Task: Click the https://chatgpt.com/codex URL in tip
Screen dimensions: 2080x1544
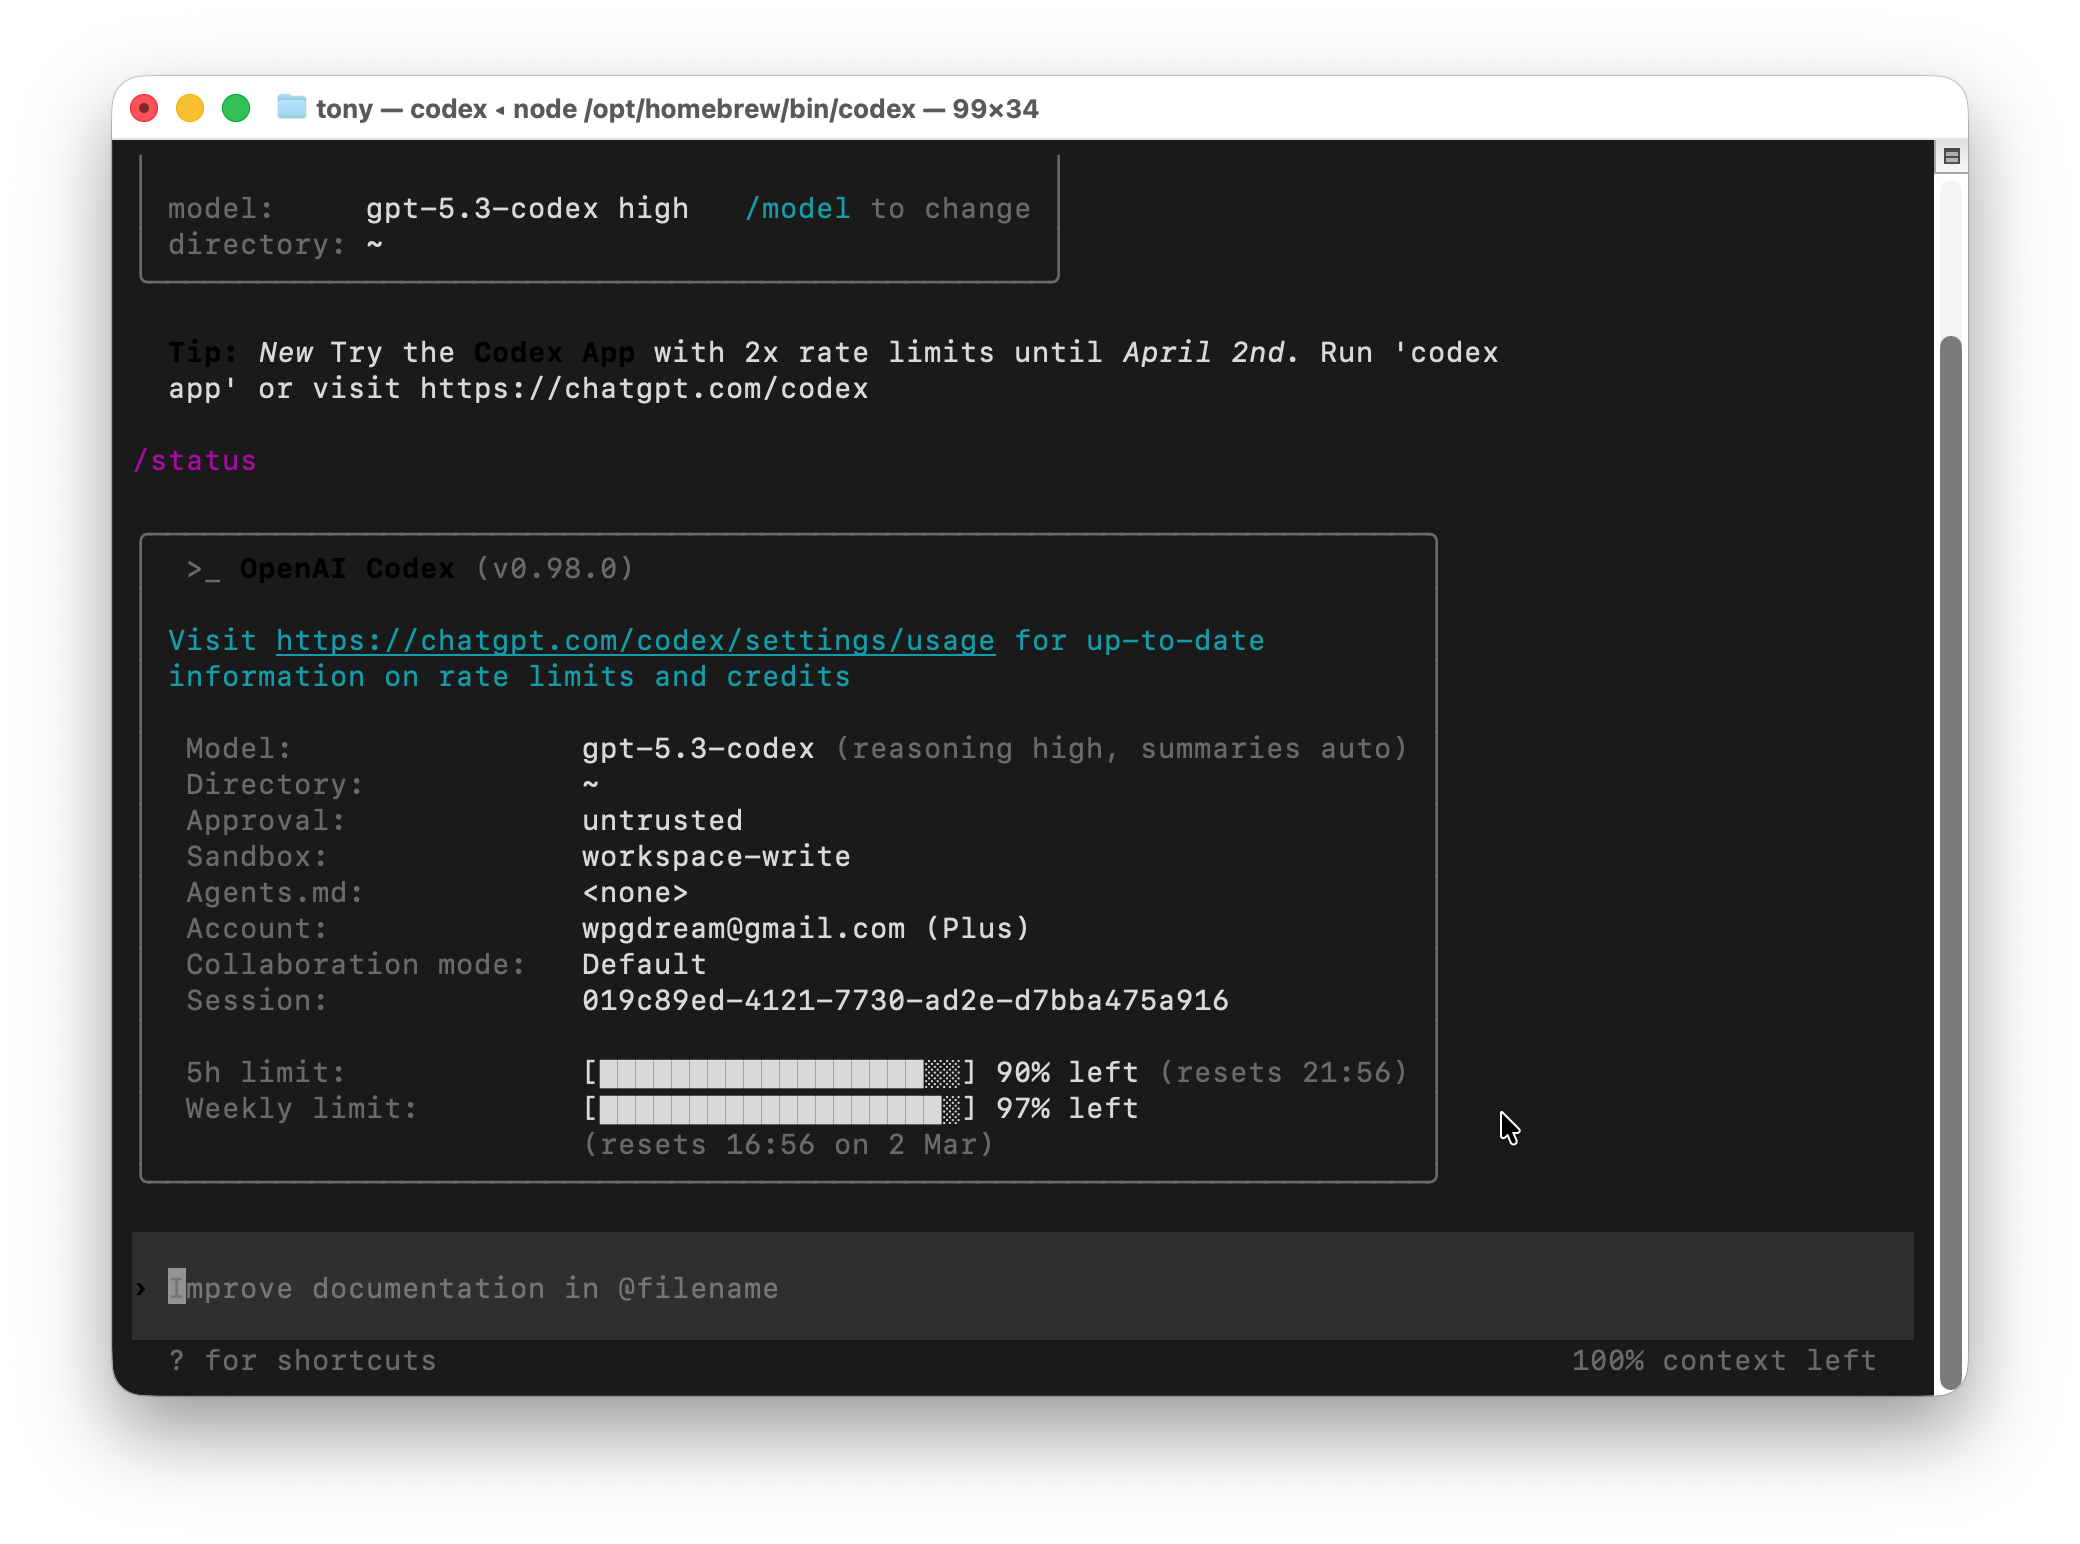Action: tap(643, 389)
